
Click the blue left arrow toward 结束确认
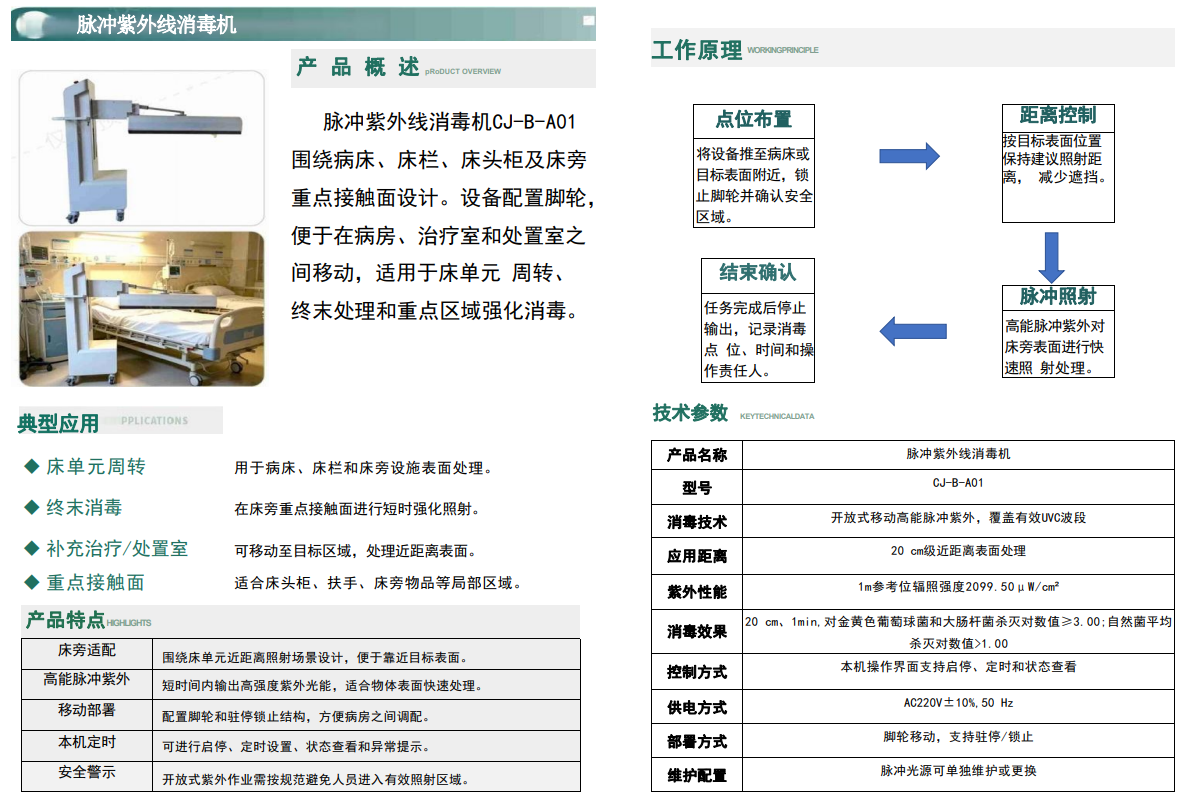click(x=913, y=331)
